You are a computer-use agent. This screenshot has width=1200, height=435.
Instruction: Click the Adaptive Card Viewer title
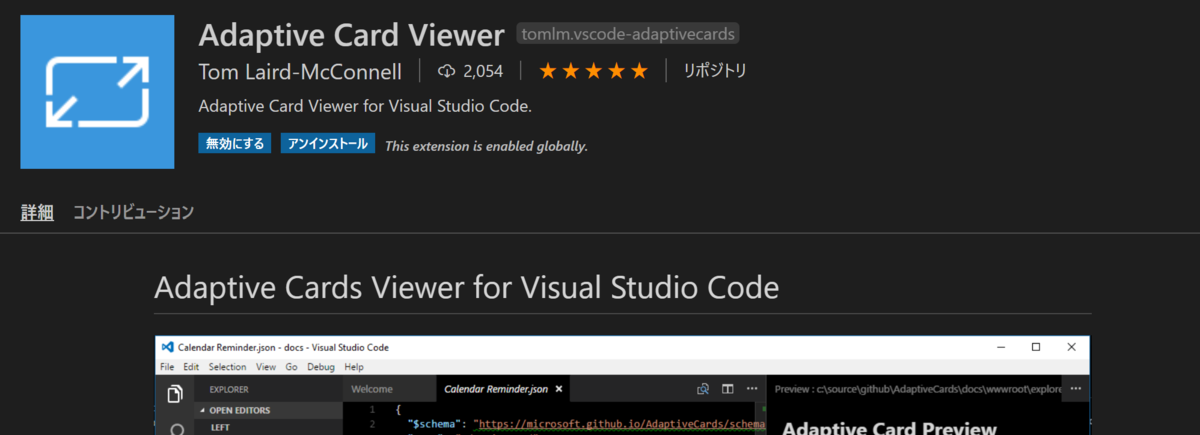351,35
